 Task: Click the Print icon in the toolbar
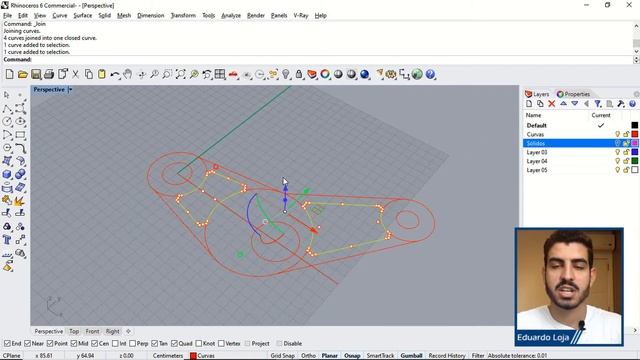pyautogui.click(x=49, y=74)
